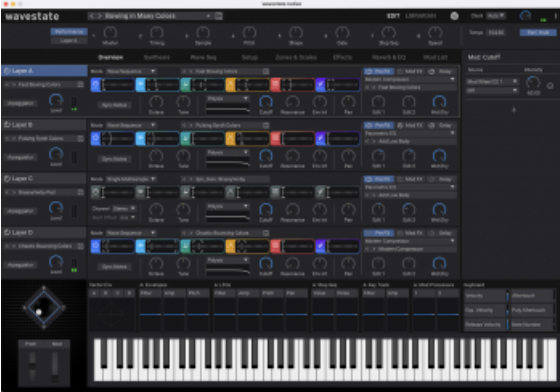Select Layer A's orange lane icon
This screenshot has height=392, width=560.
[x=231, y=85]
